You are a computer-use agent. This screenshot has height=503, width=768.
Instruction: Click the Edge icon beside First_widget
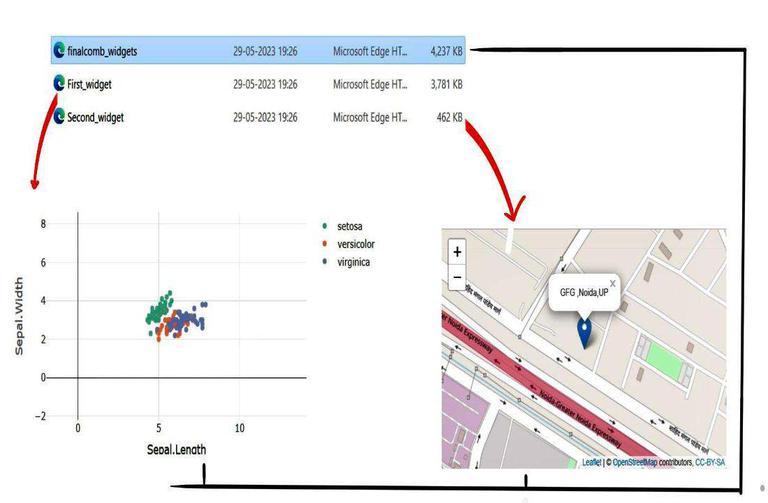59,83
